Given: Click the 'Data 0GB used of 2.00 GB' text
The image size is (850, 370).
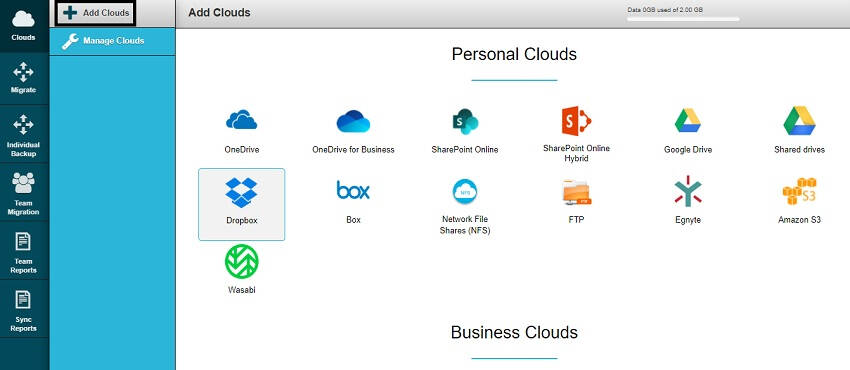Looking at the screenshot, I should point(665,10).
